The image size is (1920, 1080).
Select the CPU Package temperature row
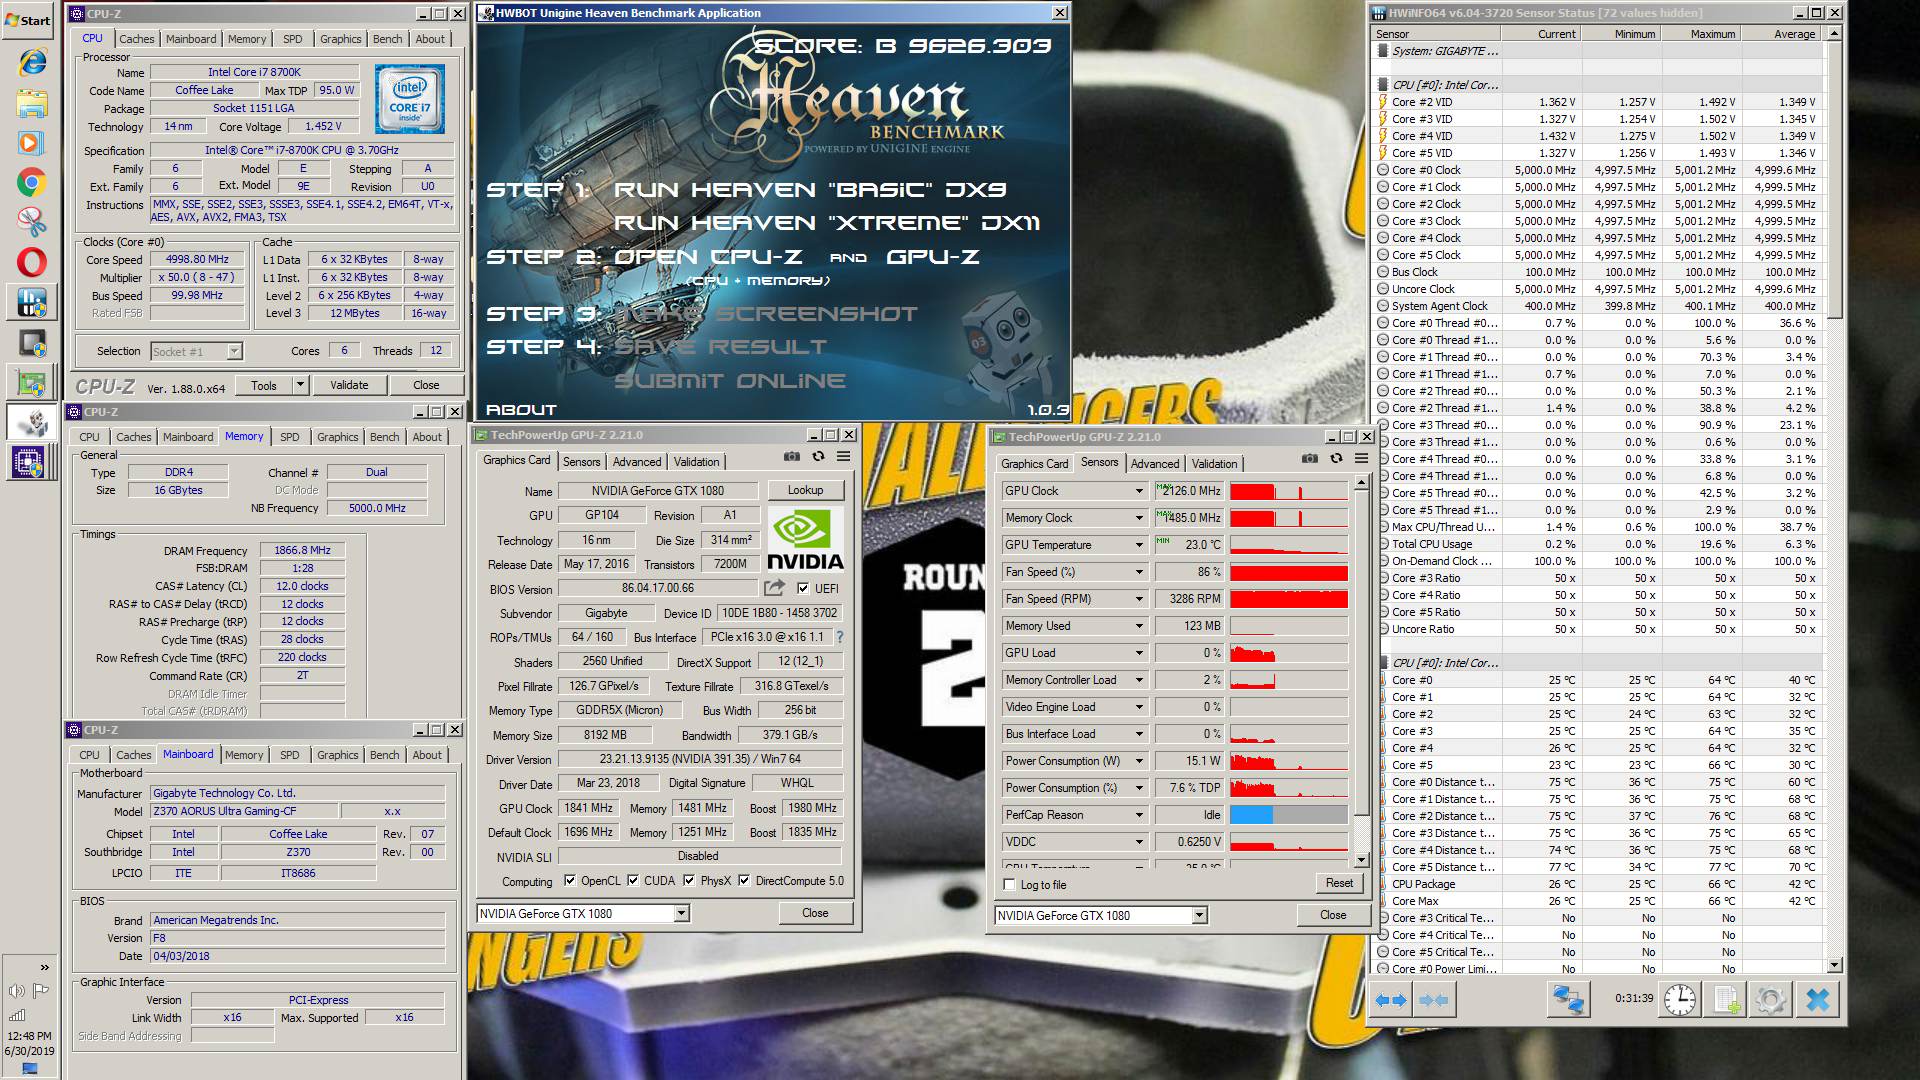tap(1600, 884)
